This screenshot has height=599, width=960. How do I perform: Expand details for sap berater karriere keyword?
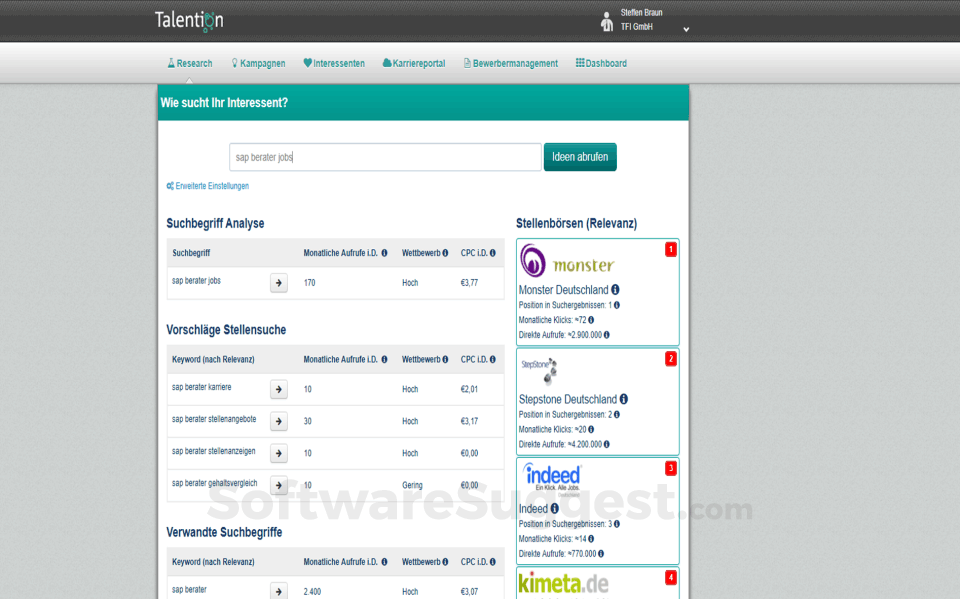point(278,389)
